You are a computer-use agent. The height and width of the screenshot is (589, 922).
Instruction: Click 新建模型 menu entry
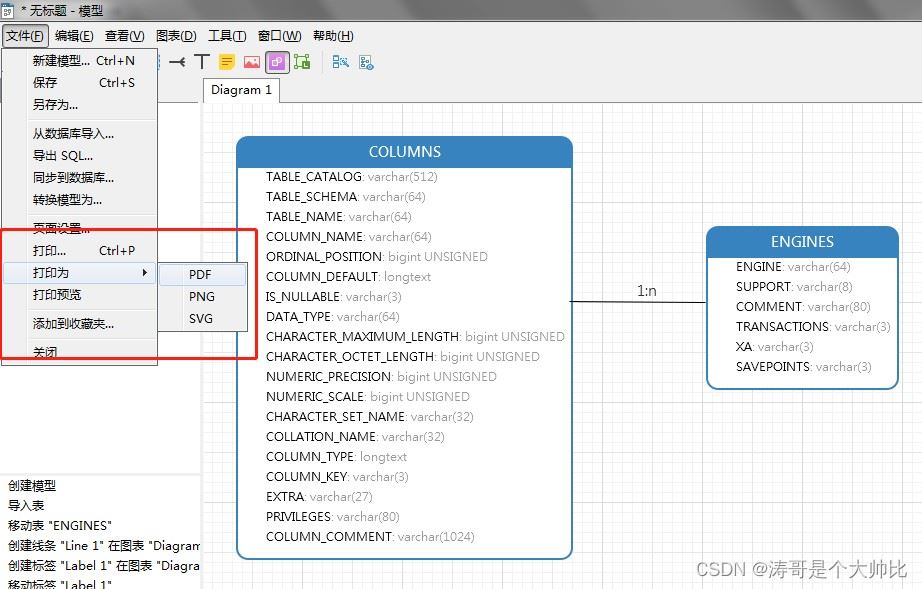coord(62,60)
